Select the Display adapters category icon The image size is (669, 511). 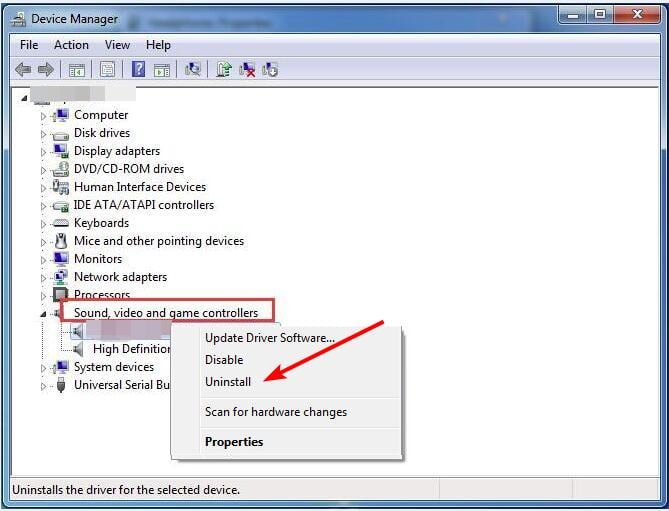click(x=61, y=151)
